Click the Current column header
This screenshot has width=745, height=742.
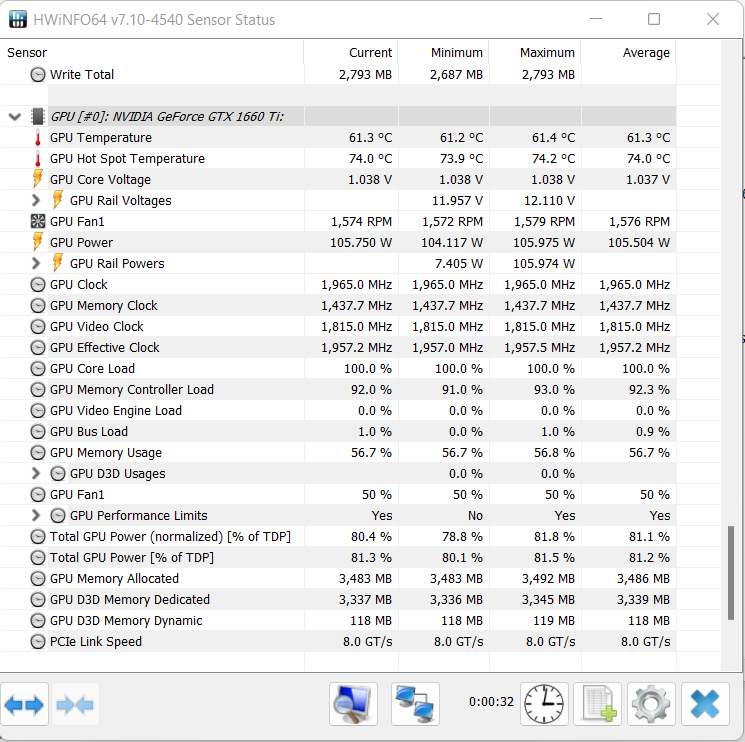(351, 52)
